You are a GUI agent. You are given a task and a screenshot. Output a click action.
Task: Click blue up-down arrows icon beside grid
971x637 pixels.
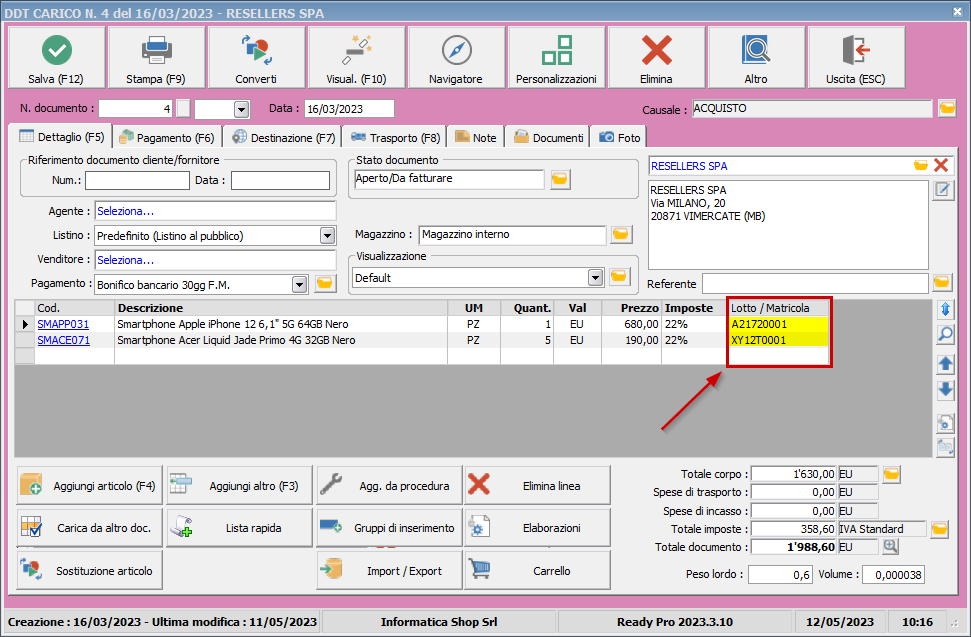(946, 309)
